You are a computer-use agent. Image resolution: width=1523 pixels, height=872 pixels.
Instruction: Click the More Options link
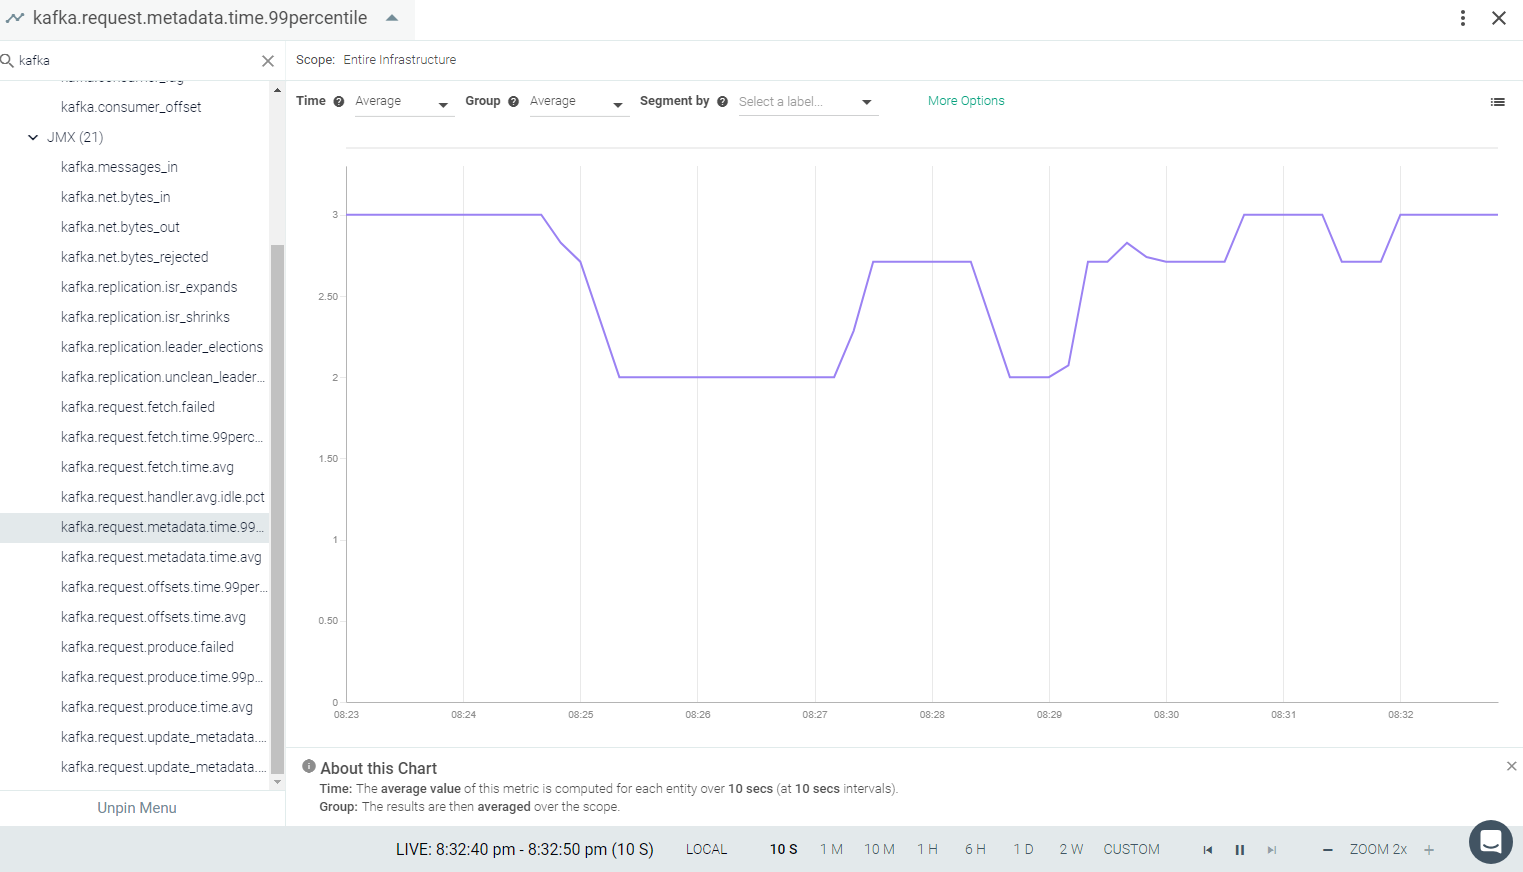coord(966,101)
